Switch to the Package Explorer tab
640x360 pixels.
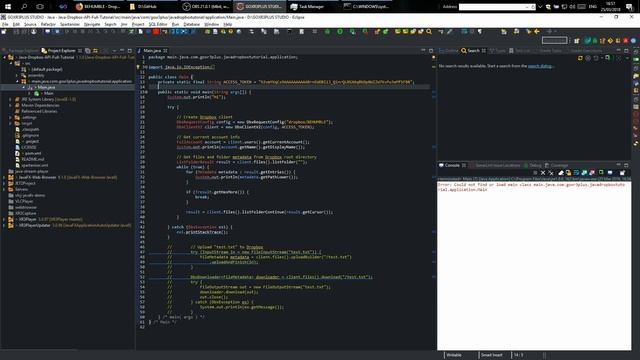click(x=20, y=51)
